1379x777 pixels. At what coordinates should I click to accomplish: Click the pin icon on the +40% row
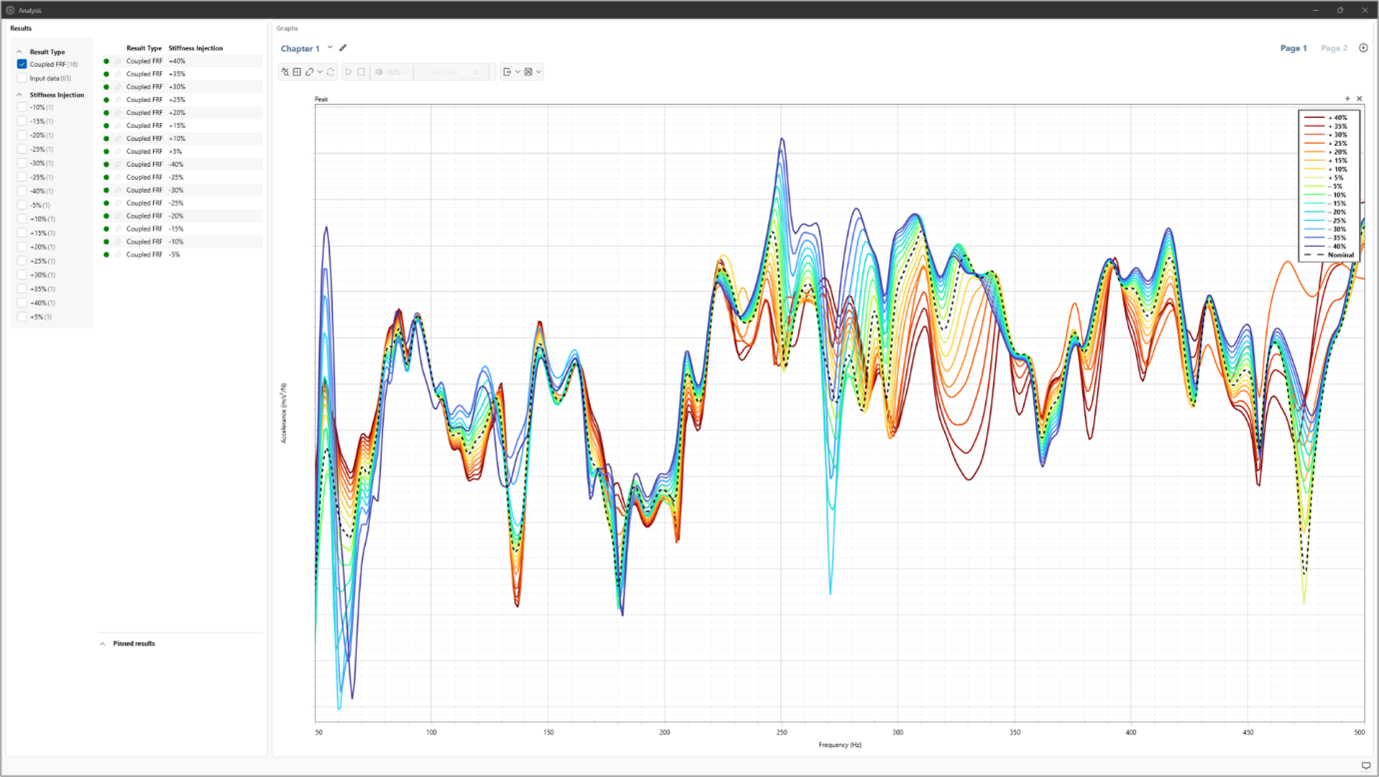[117, 61]
